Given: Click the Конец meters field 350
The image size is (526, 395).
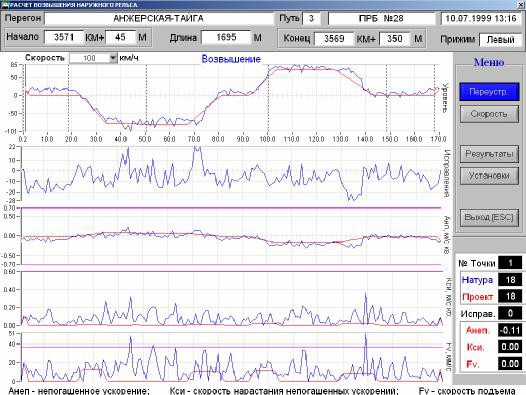Looking at the screenshot, I should click(394, 38).
